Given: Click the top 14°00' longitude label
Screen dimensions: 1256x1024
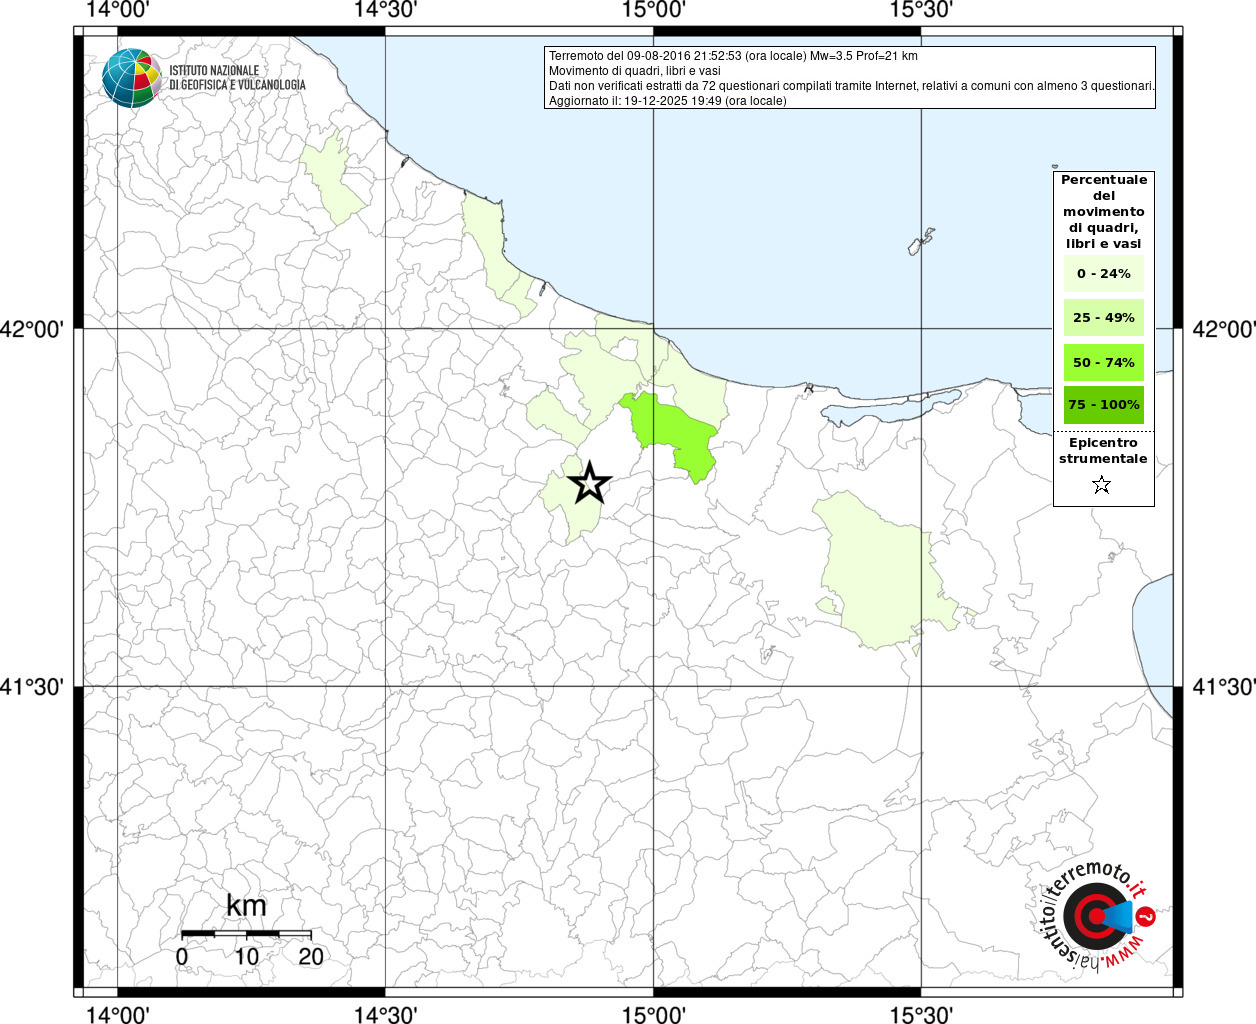Looking at the screenshot, I should (118, 11).
